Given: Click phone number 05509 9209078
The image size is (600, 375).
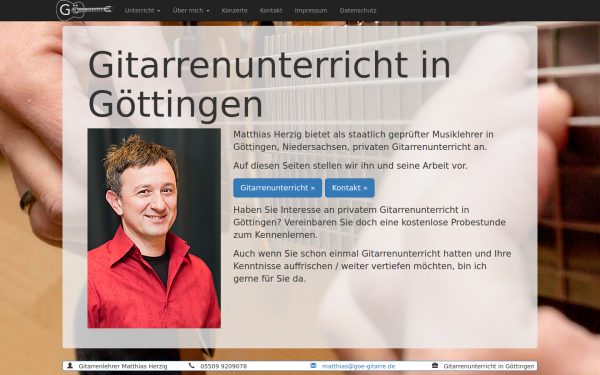Looking at the screenshot, I should click(223, 366).
